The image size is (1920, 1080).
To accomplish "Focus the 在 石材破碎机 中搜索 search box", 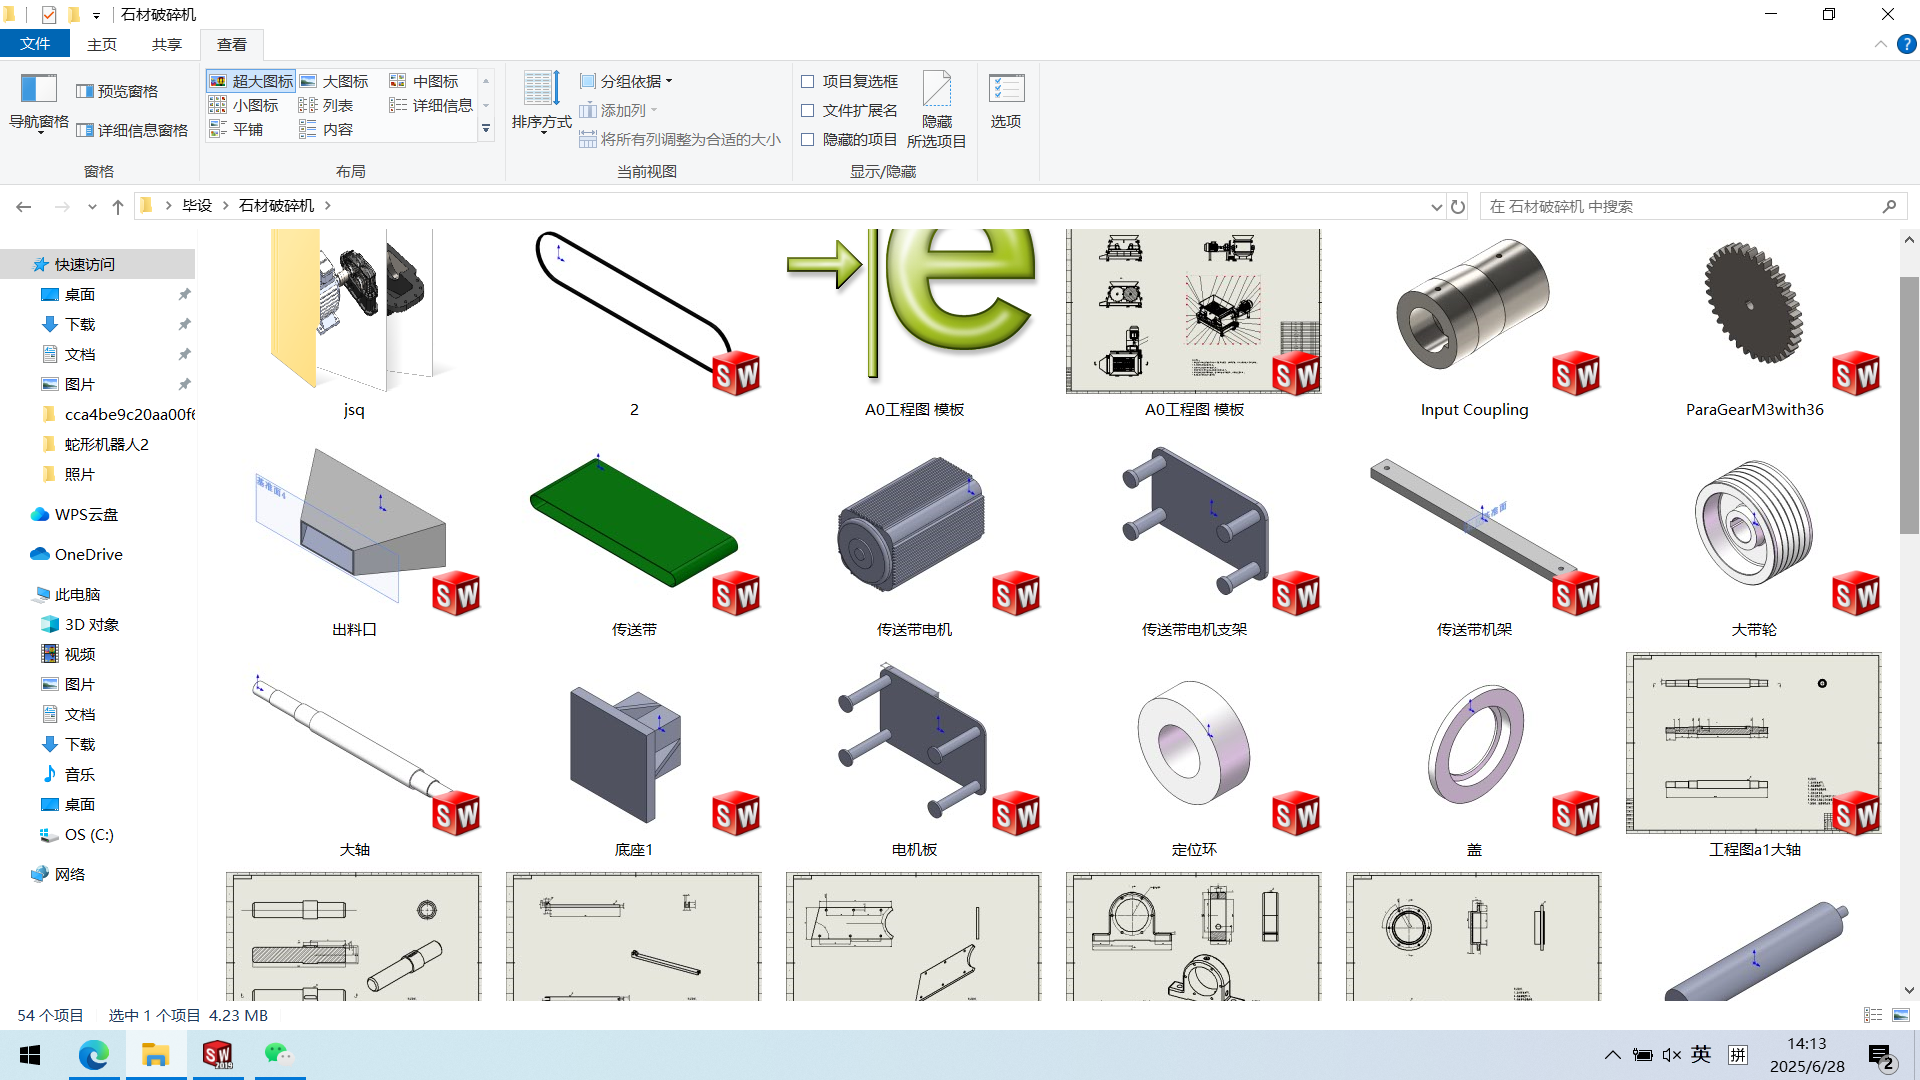I will [1692, 206].
